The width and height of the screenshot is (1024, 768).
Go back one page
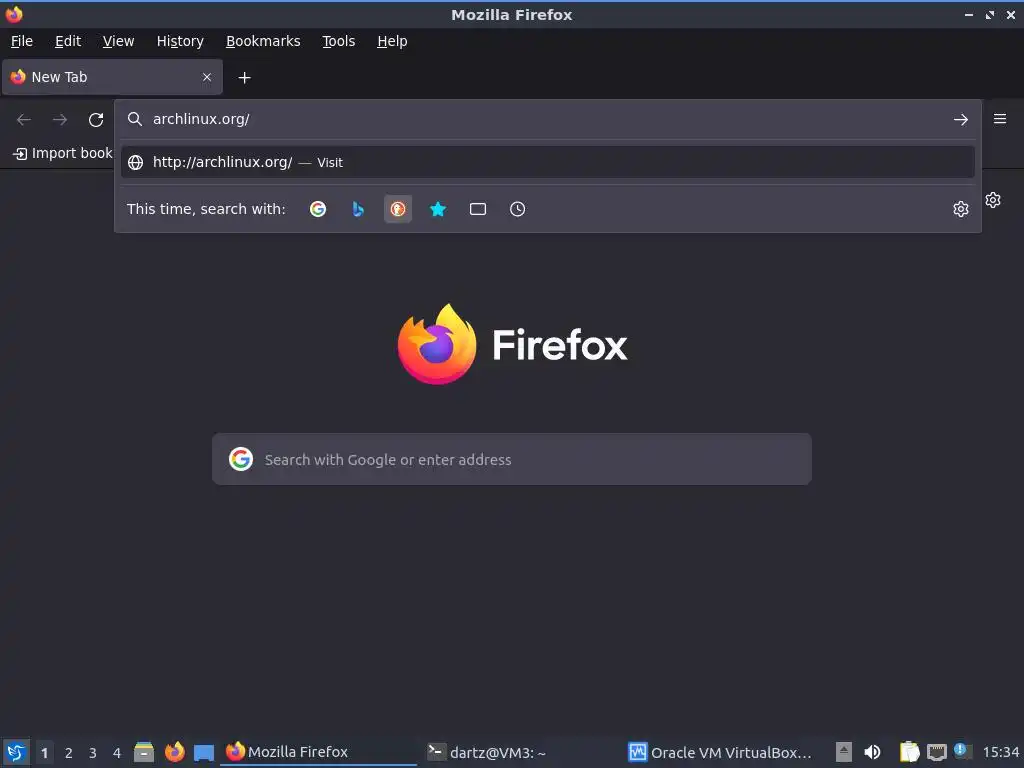pyautogui.click(x=24, y=120)
